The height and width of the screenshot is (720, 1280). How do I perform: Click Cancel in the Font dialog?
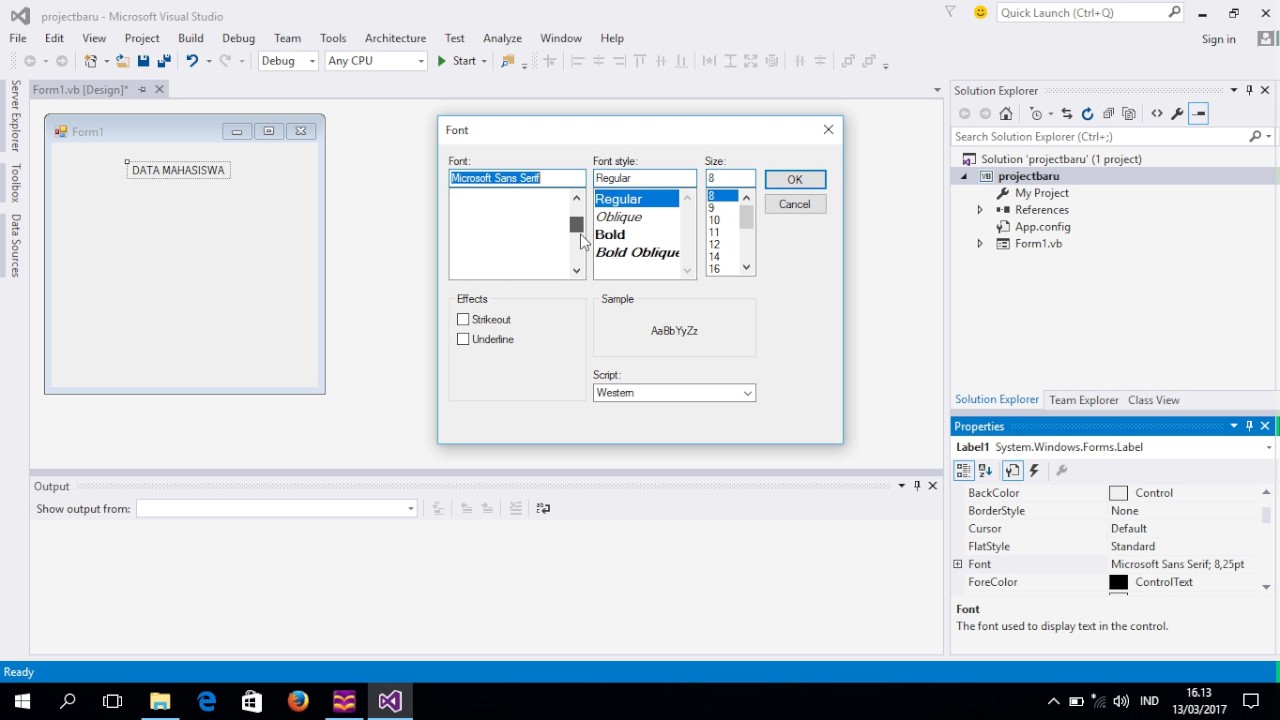[x=795, y=204]
